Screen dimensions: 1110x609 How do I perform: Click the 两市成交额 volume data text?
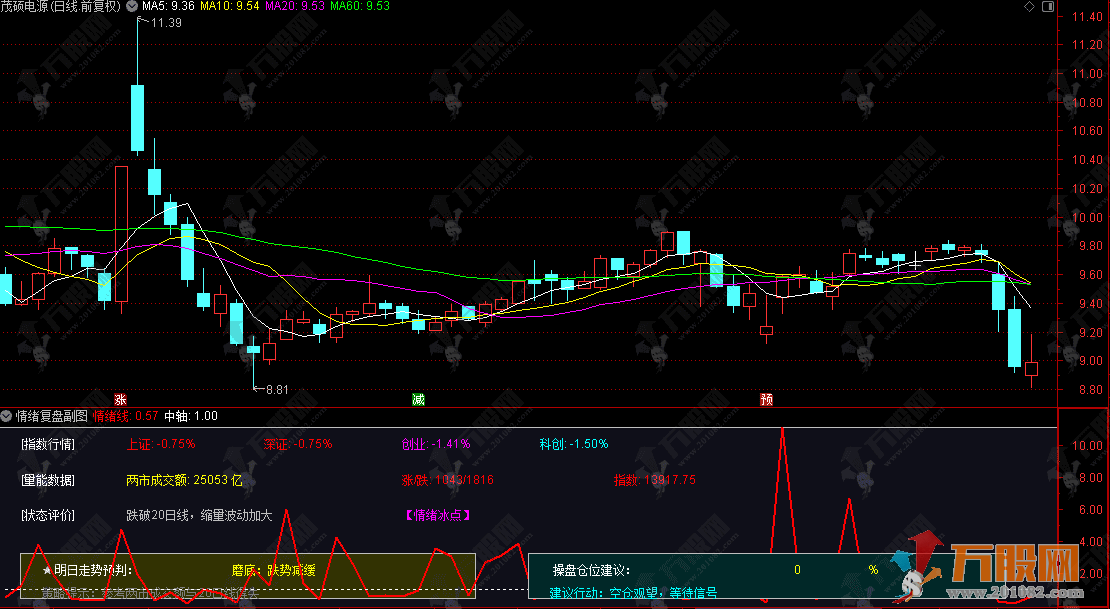coord(185,480)
